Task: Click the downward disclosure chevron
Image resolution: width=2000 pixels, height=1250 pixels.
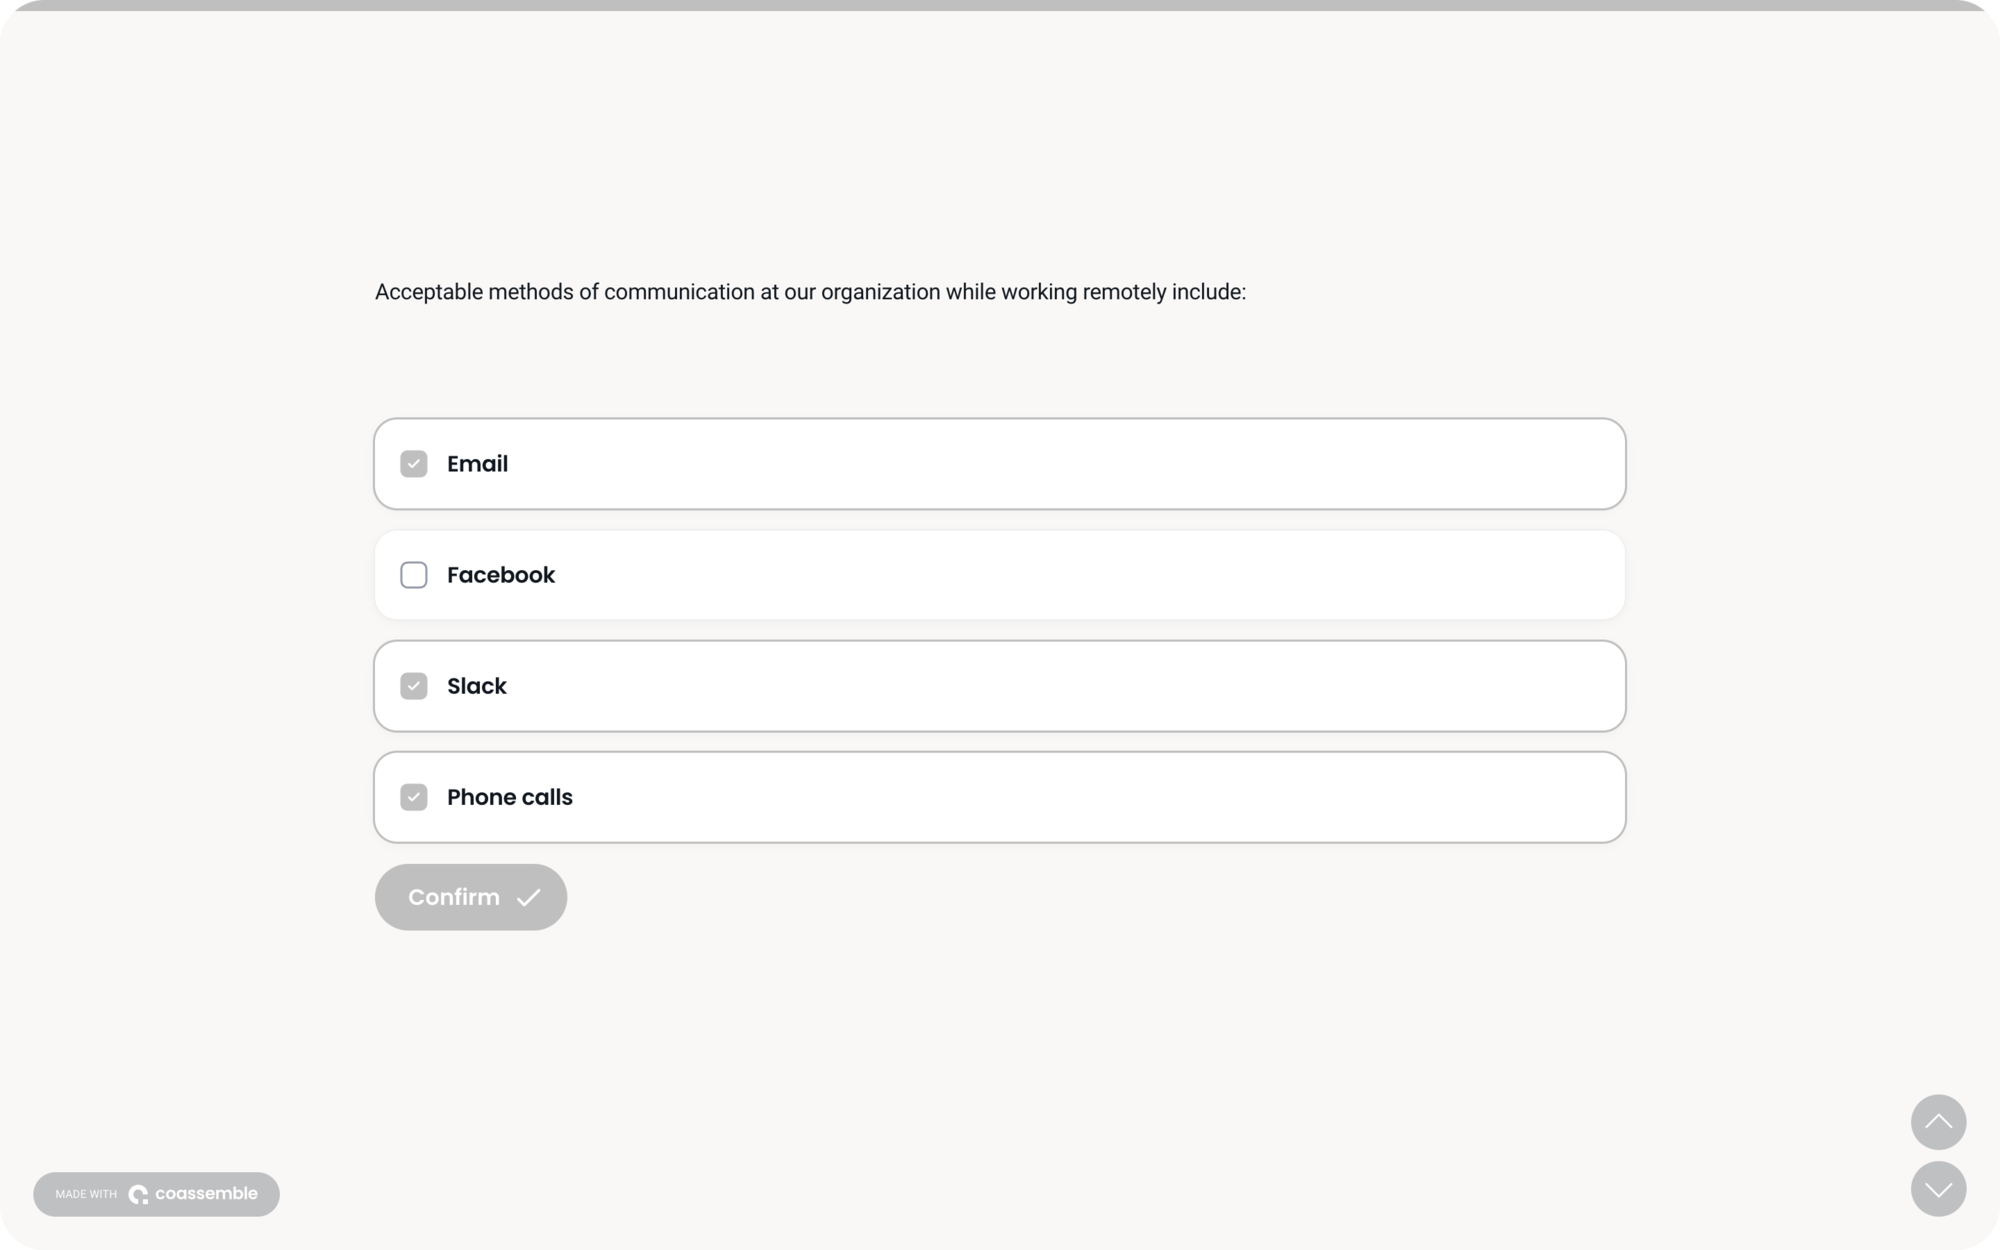Action: coord(1939,1189)
